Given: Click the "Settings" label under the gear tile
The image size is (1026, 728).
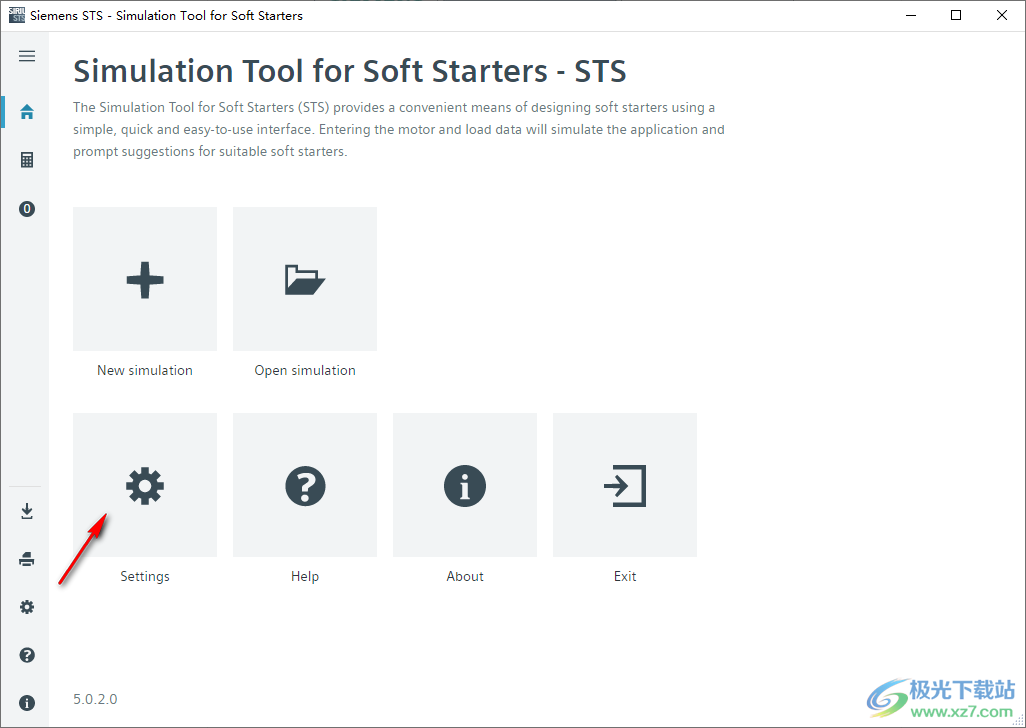Looking at the screenshot, I should (x=145, y=576).
